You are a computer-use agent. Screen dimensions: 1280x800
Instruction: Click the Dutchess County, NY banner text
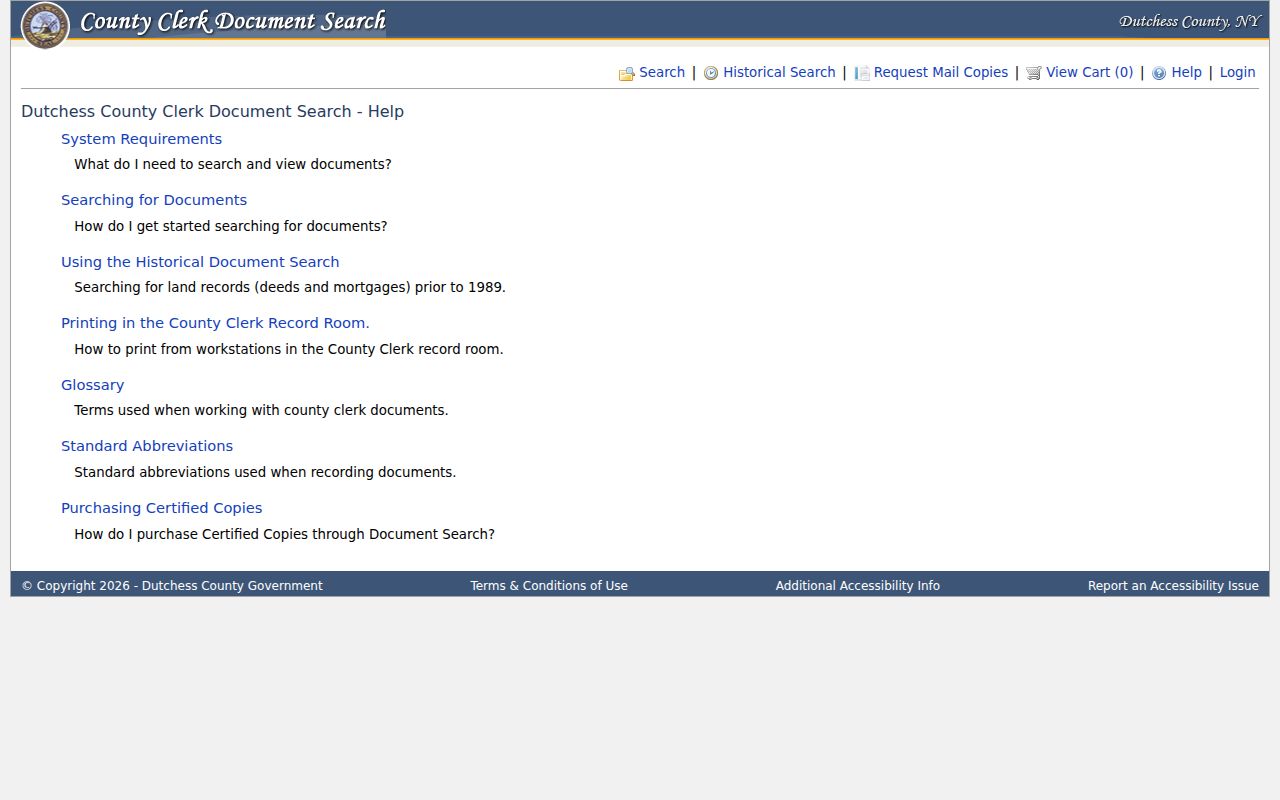1190,21
